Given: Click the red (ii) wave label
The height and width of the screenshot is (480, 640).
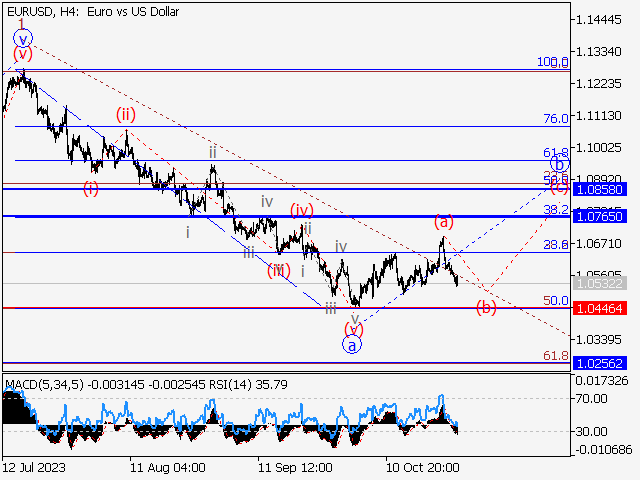Looking at the screenshot, I should tap(126, 115).
